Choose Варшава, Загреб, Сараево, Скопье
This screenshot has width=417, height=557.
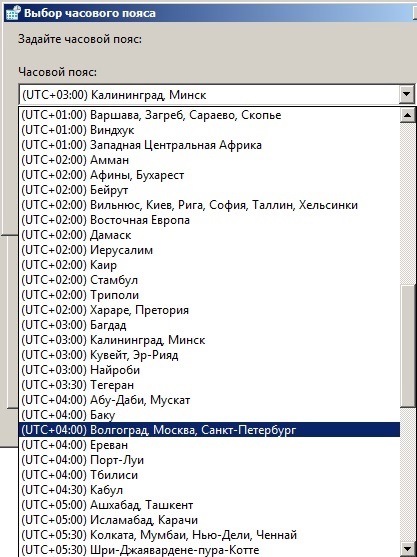pos(209,115)
